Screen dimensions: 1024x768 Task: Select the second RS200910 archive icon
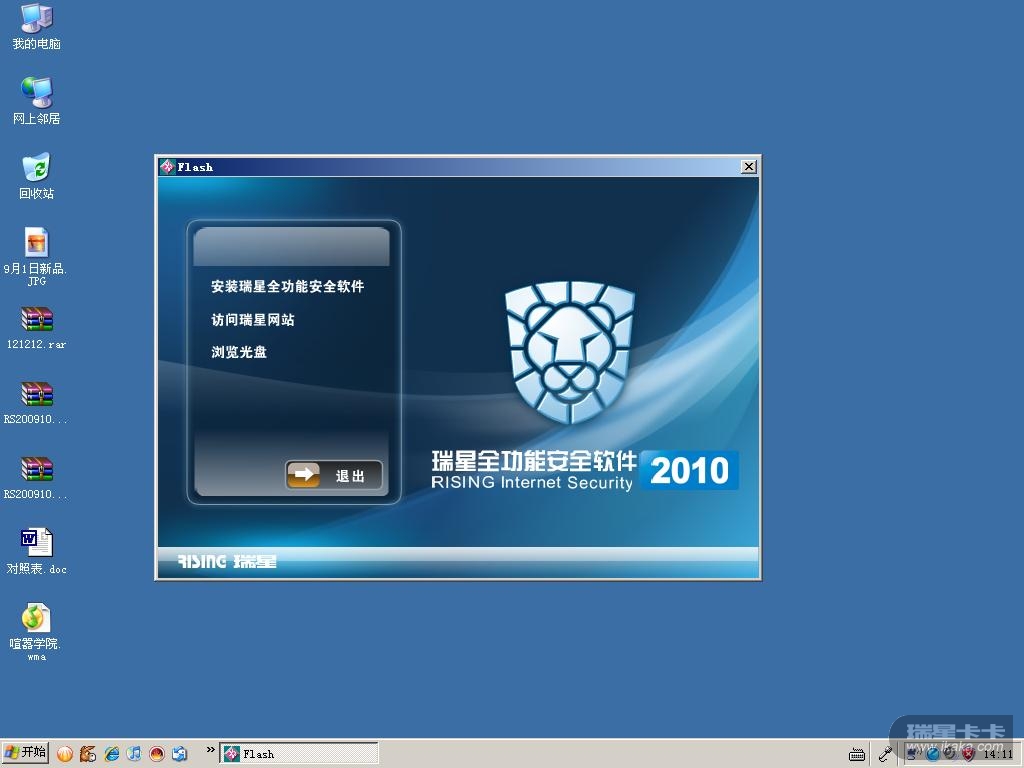(x=37, y=479)
